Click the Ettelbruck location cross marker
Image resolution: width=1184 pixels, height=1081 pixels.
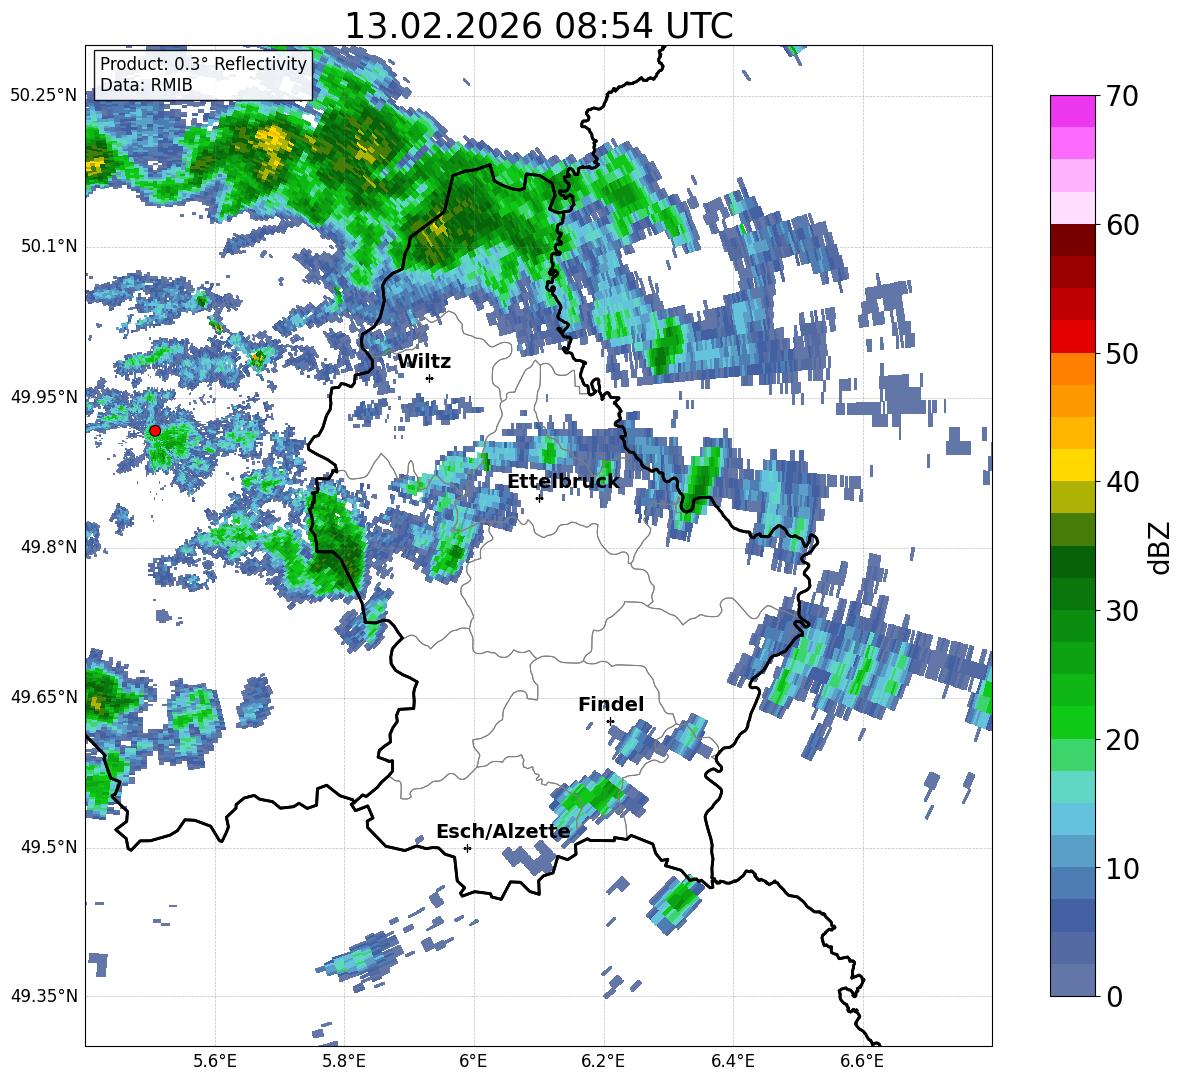[539, 497]
